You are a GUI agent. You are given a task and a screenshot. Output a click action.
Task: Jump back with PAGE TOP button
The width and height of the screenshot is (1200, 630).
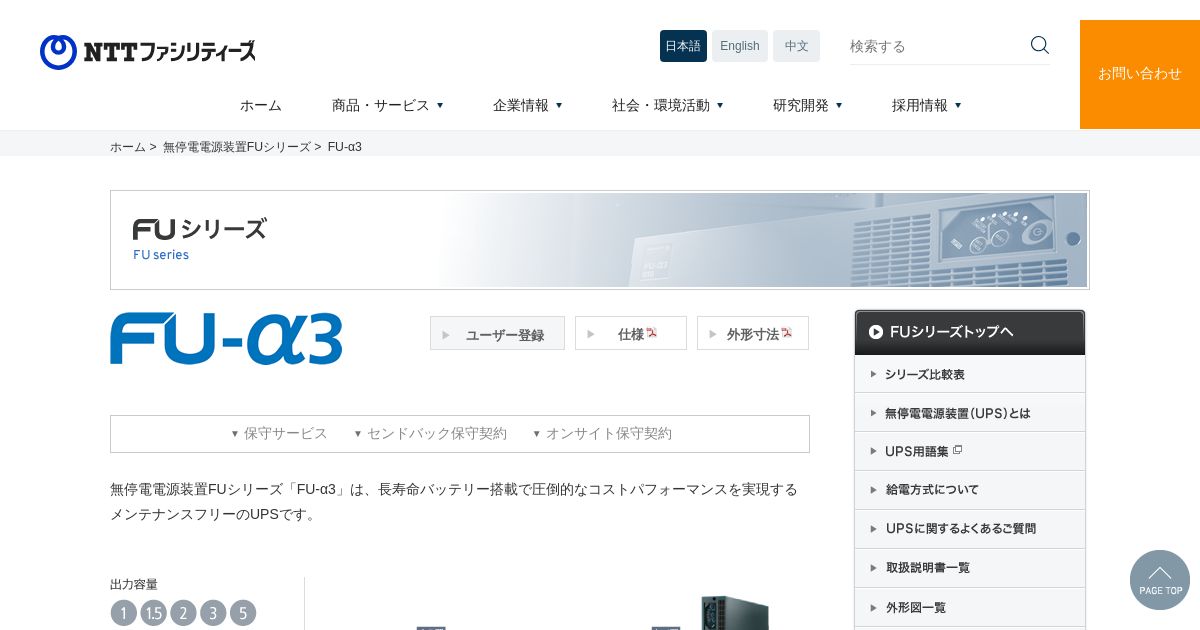(x=1160, y=580)
